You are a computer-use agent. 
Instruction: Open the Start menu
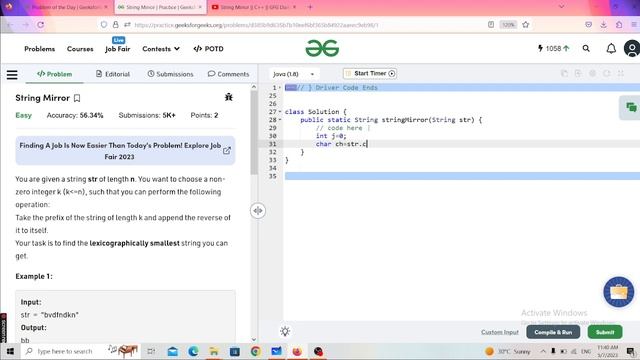coord(10,351)
